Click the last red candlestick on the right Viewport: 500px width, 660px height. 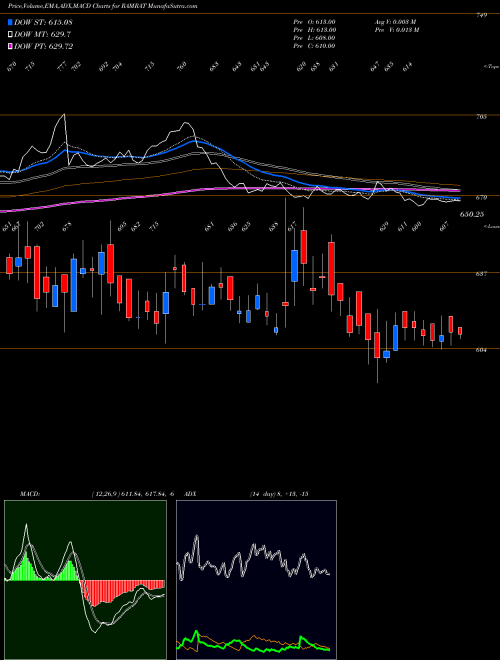[x=460, y=331]
